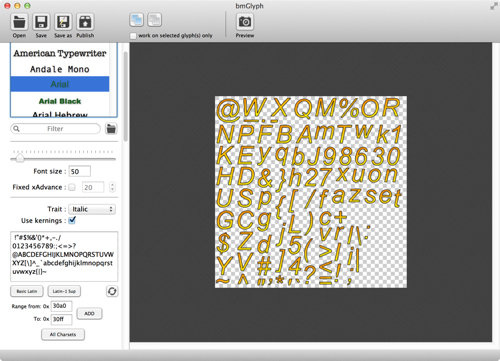
Task: Click the fullscreen arrows in title bar
Action: 493,6
